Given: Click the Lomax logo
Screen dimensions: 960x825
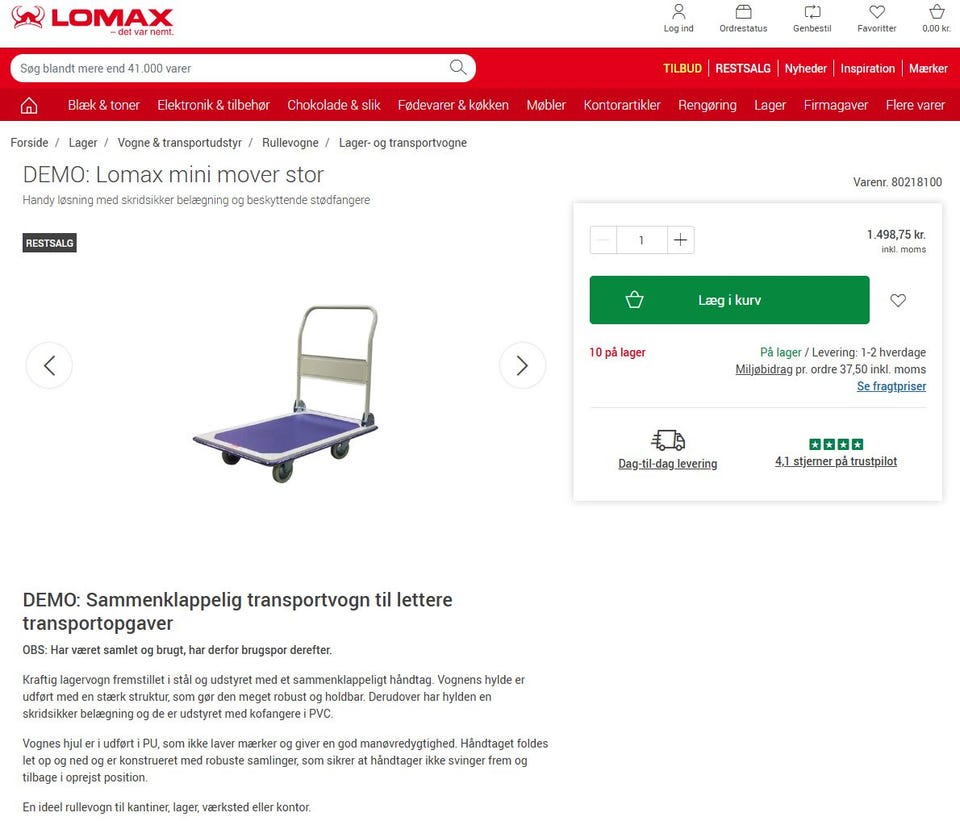Looking at the screenshot, I should pyautogui.click(x=92, y=20).
